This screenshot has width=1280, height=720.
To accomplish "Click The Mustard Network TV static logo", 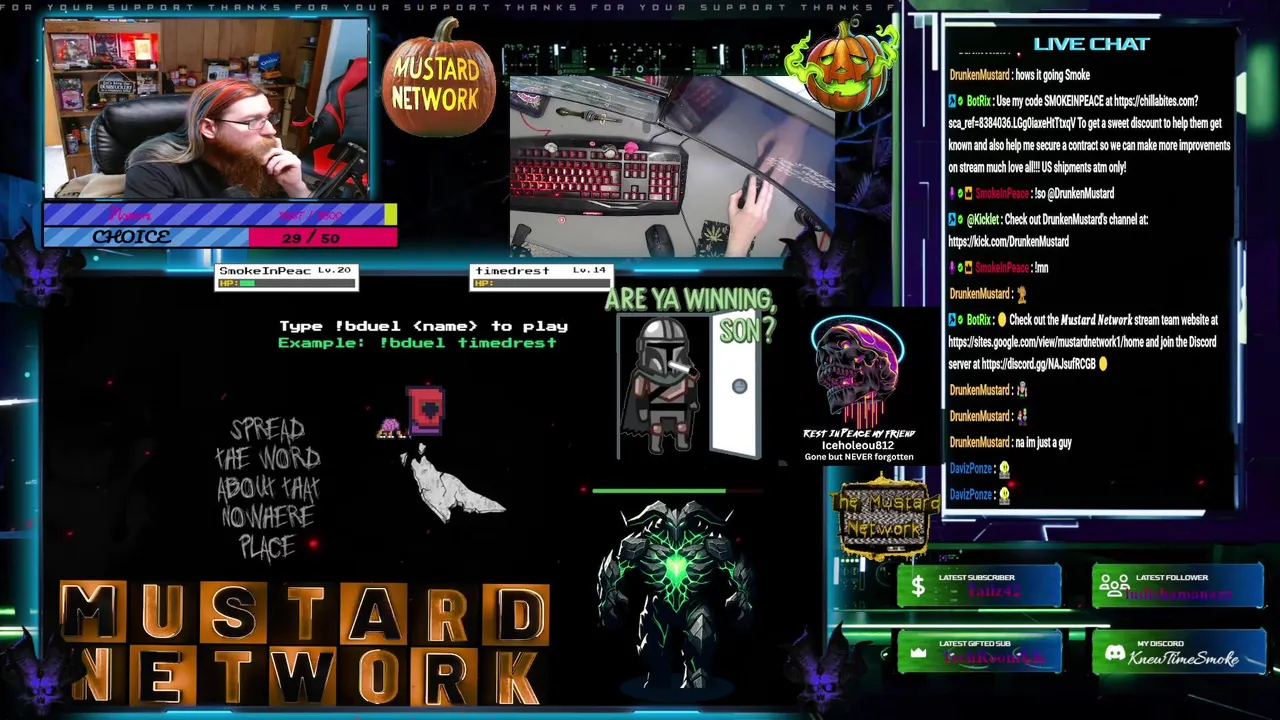I will 884,517.
